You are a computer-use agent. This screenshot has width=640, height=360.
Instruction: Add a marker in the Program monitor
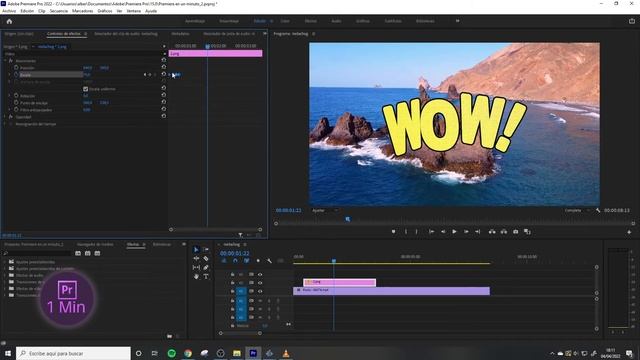pos(393,231)
